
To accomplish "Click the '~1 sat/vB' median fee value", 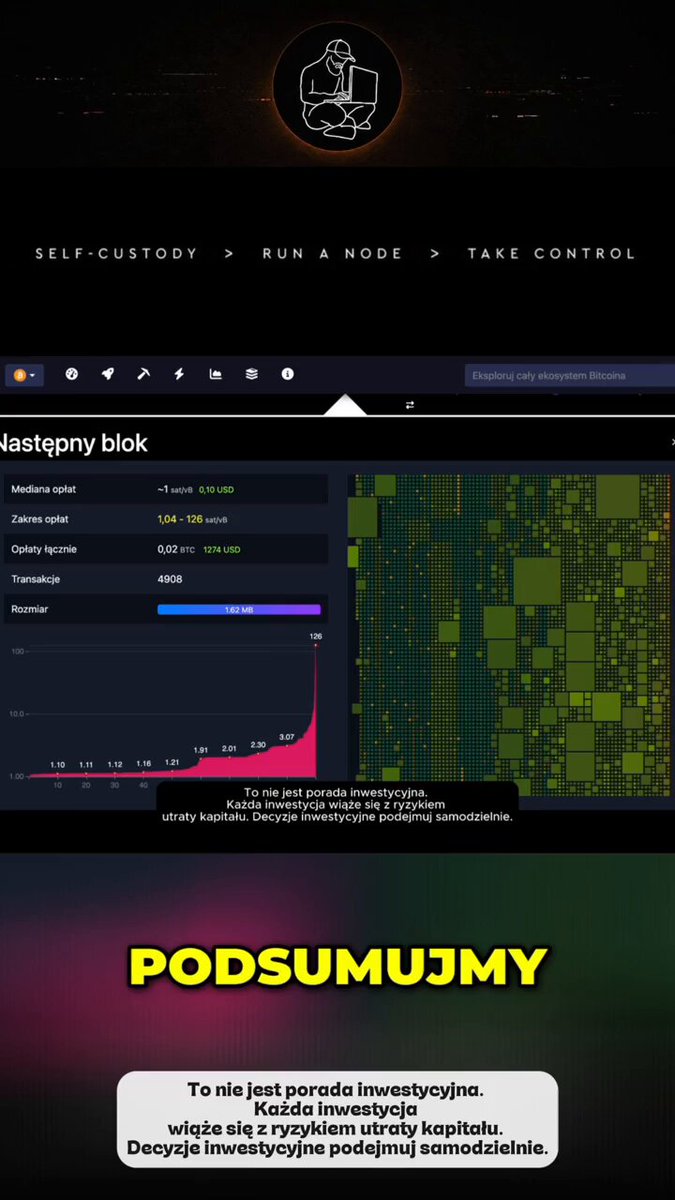I will pyautogui.click(x=175, y=489).
